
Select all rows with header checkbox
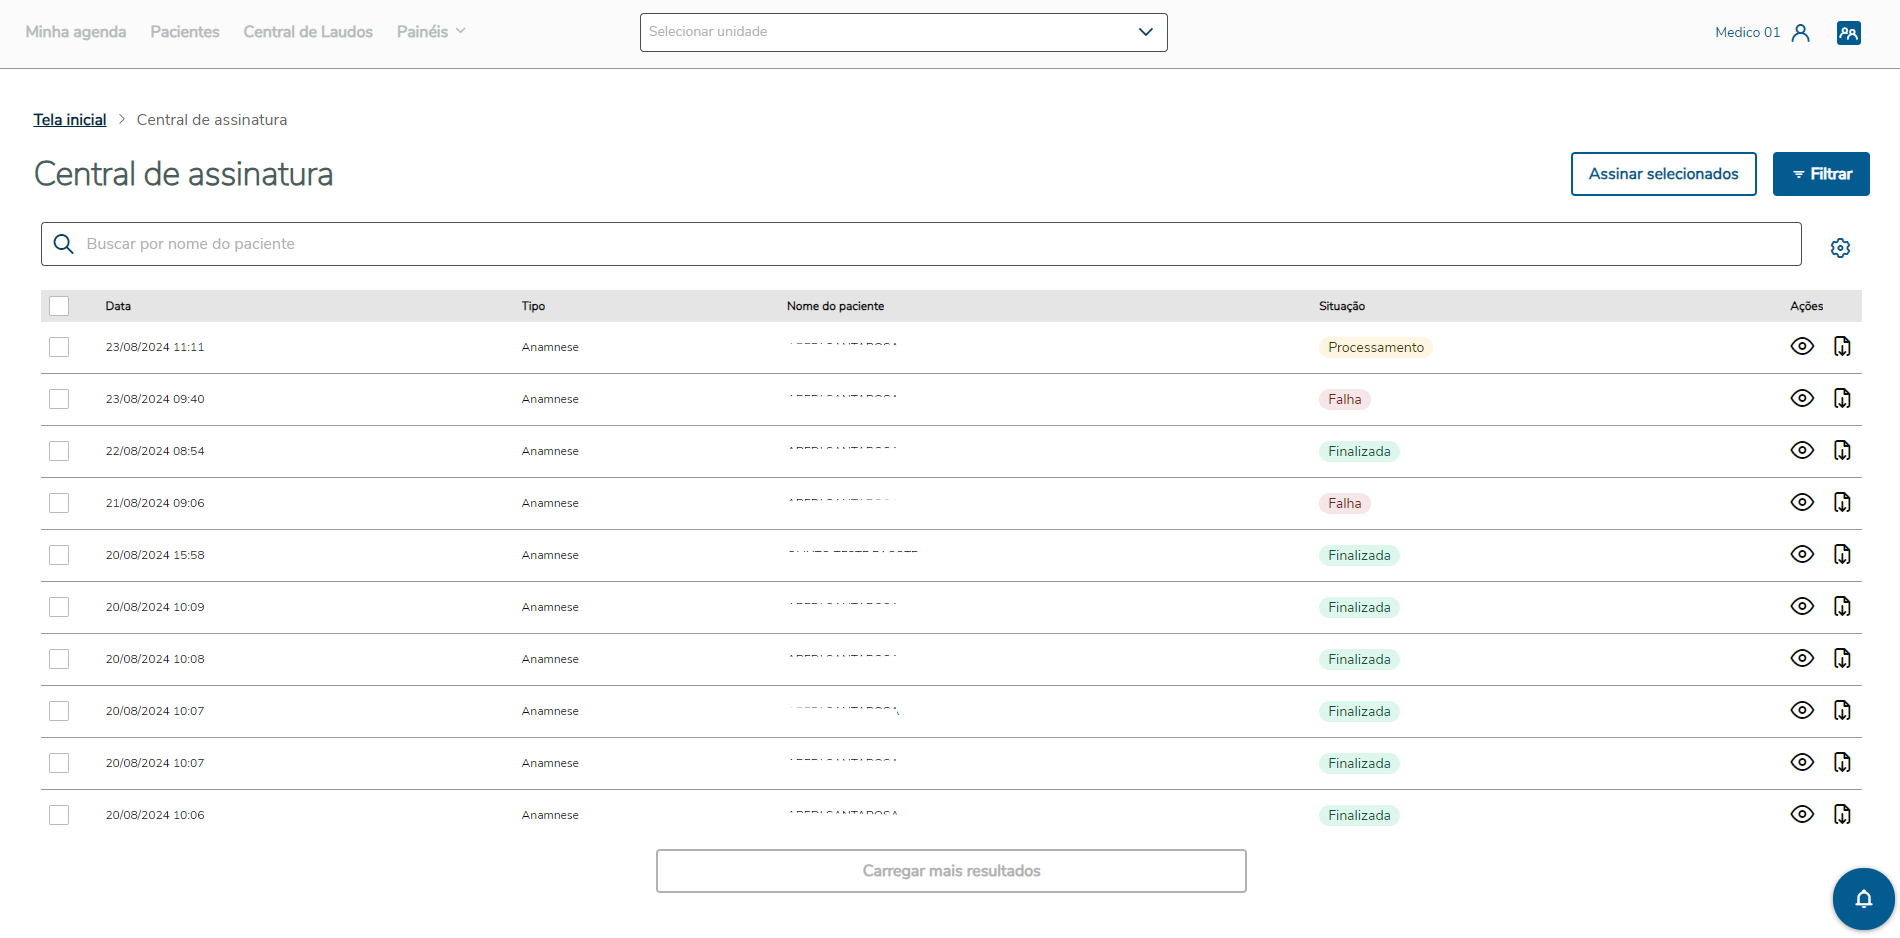[59, 306]
